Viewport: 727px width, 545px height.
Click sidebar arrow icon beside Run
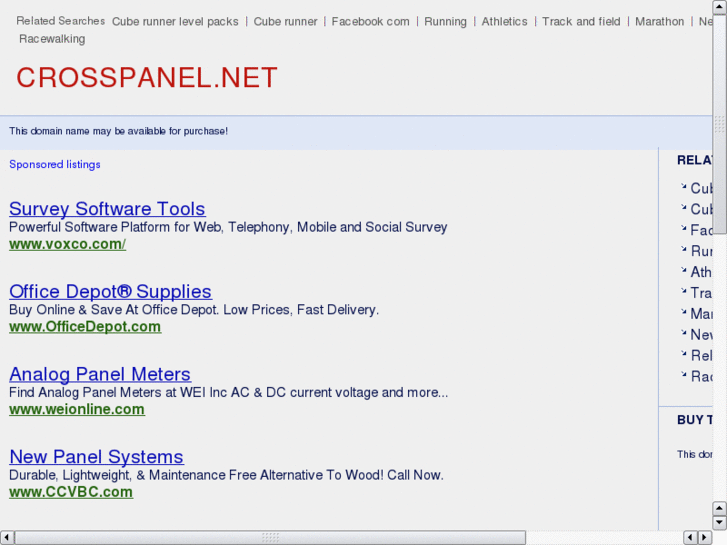683,249
